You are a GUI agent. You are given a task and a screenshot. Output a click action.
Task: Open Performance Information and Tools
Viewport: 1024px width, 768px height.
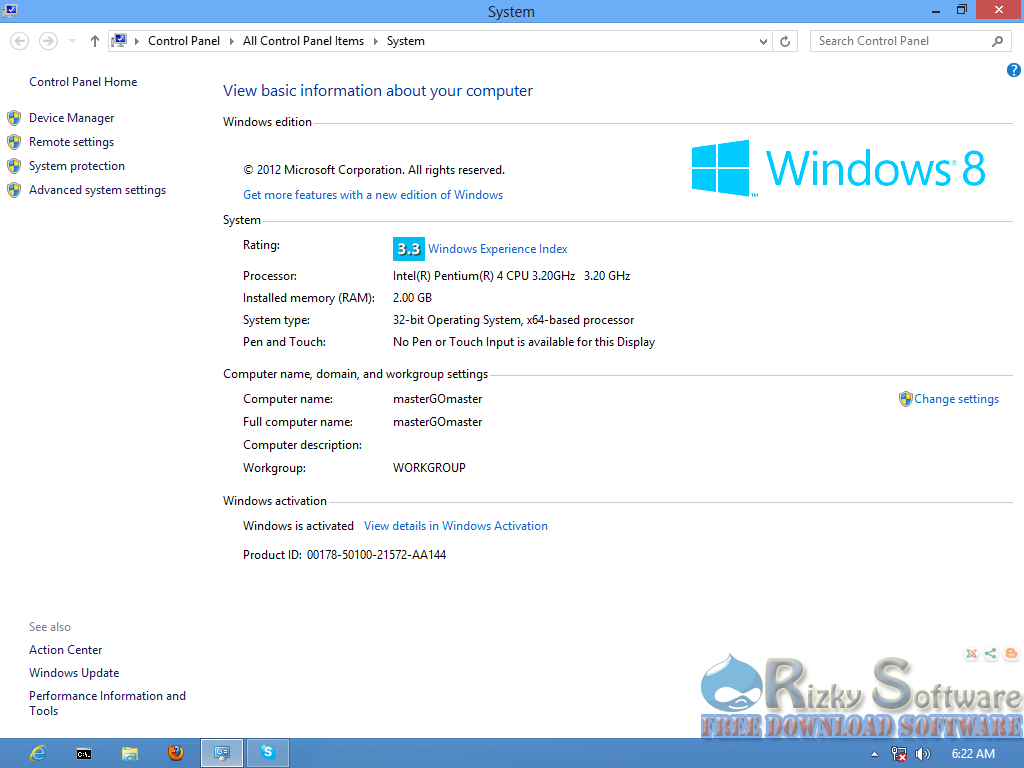[x=107, y=703]
